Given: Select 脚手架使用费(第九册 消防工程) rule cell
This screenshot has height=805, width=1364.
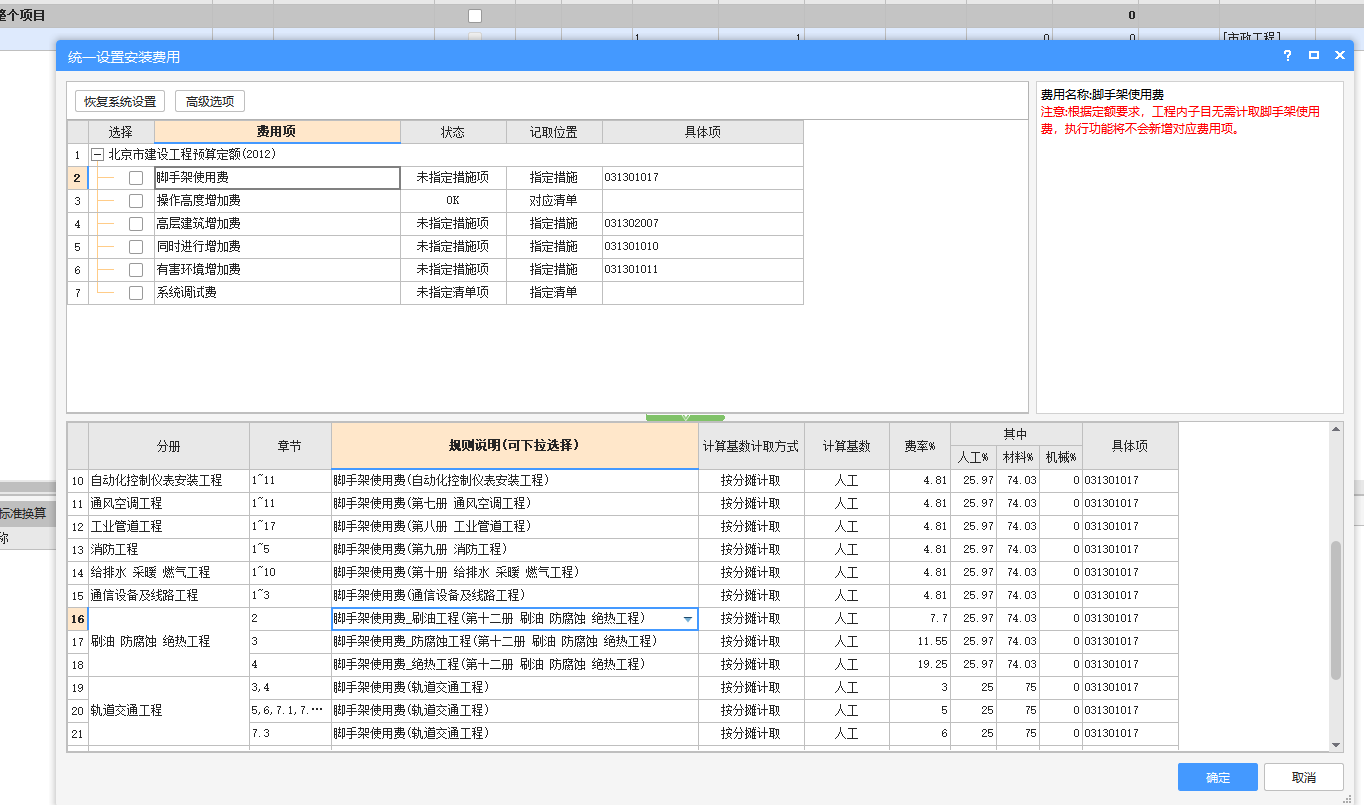Looking at the screenshot, I should tap(515, 550).
